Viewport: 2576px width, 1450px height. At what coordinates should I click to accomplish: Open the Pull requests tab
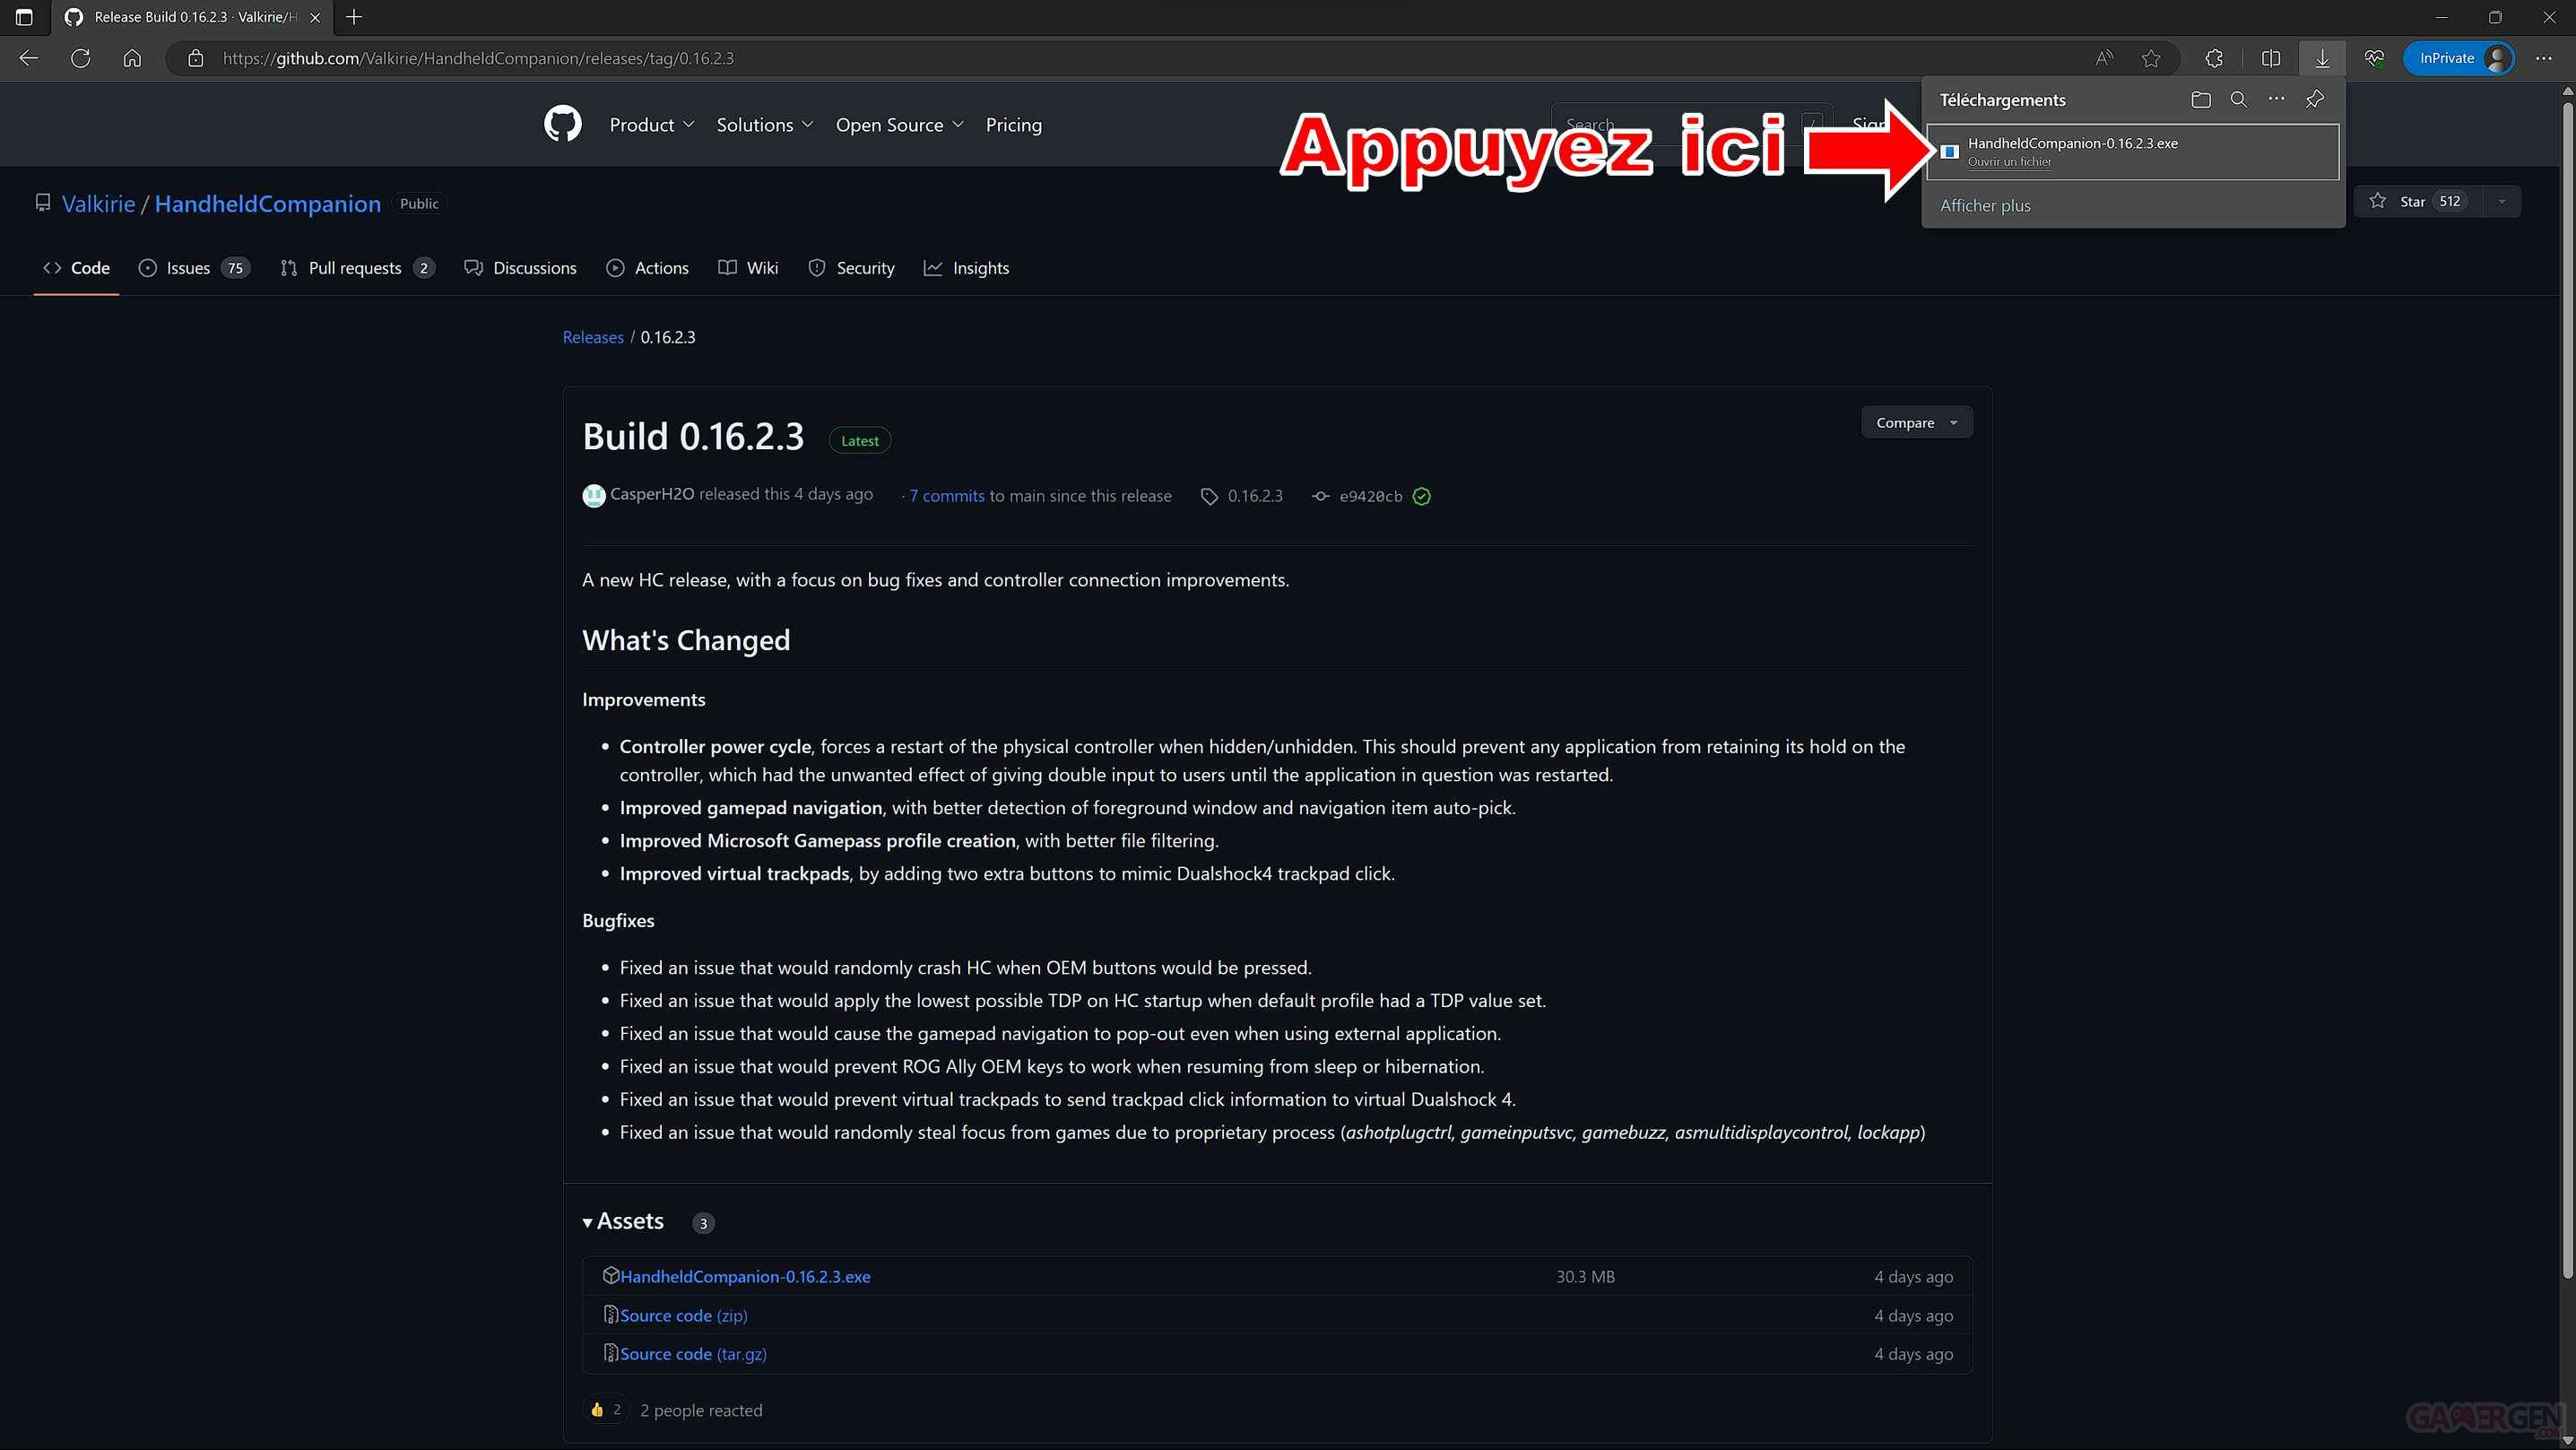355,267
